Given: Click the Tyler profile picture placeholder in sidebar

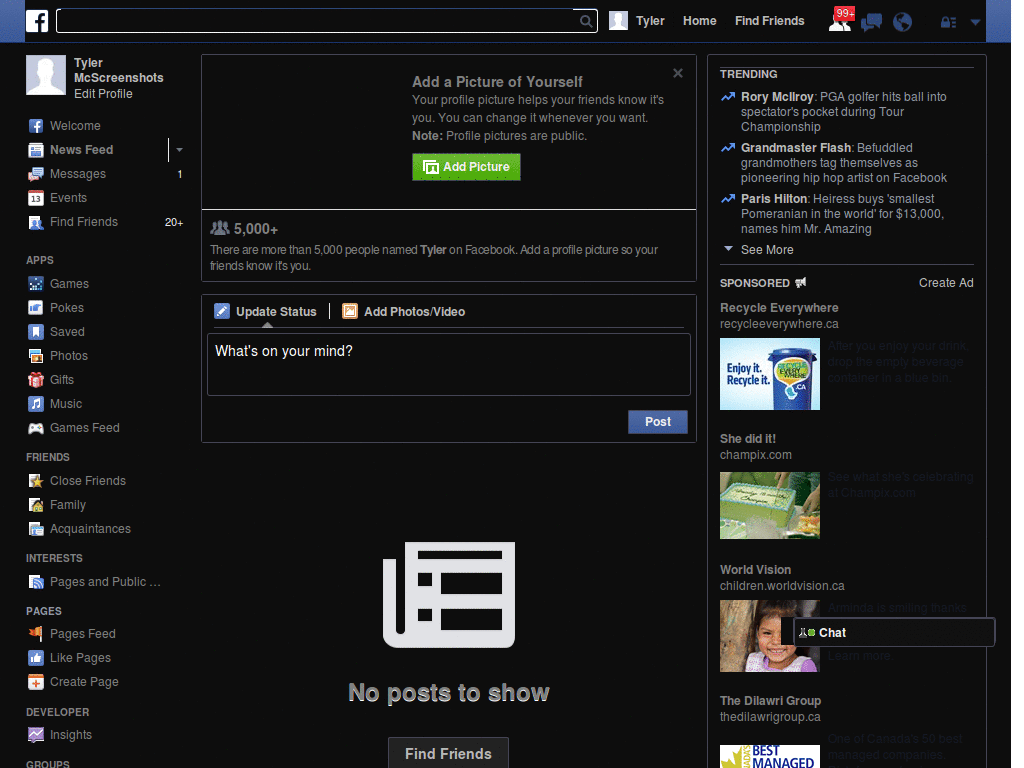Looking at the screenshot, I should coord(46,75).
